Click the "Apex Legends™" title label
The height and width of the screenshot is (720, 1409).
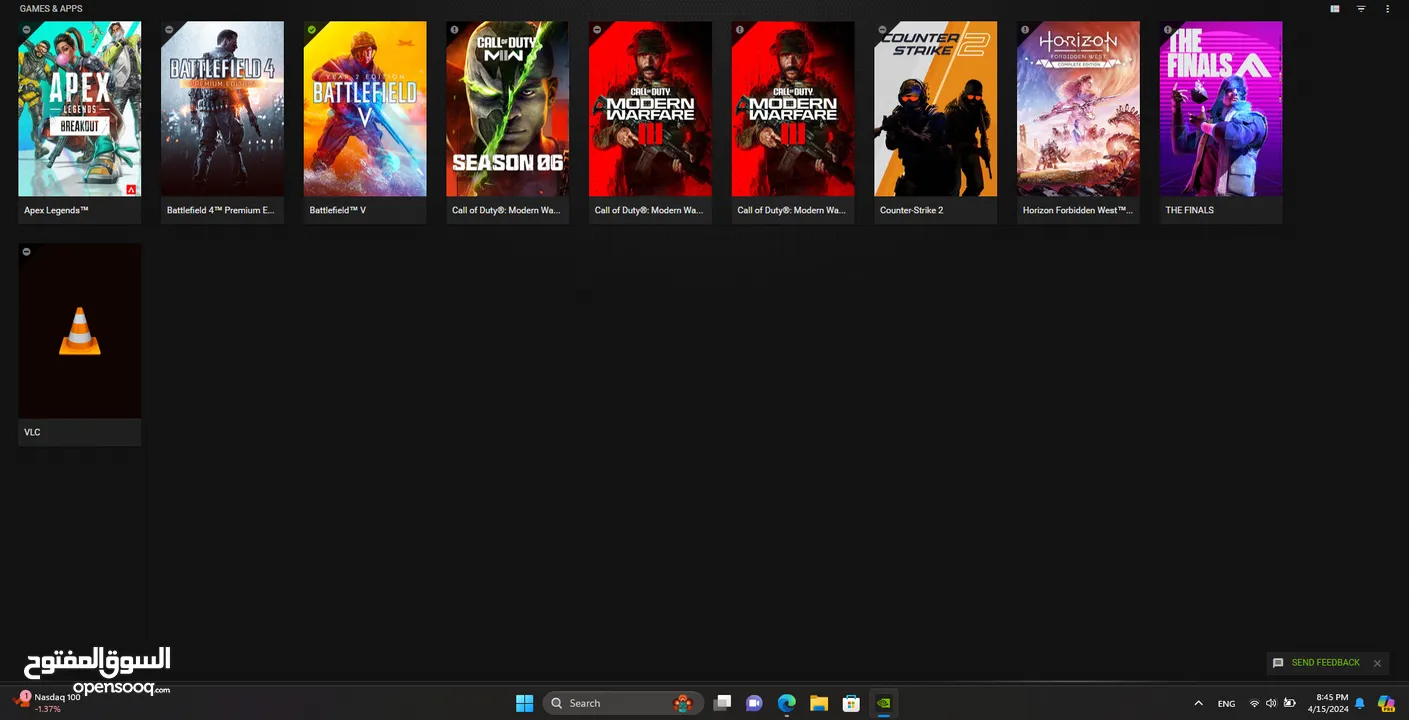tap(56, 210)
